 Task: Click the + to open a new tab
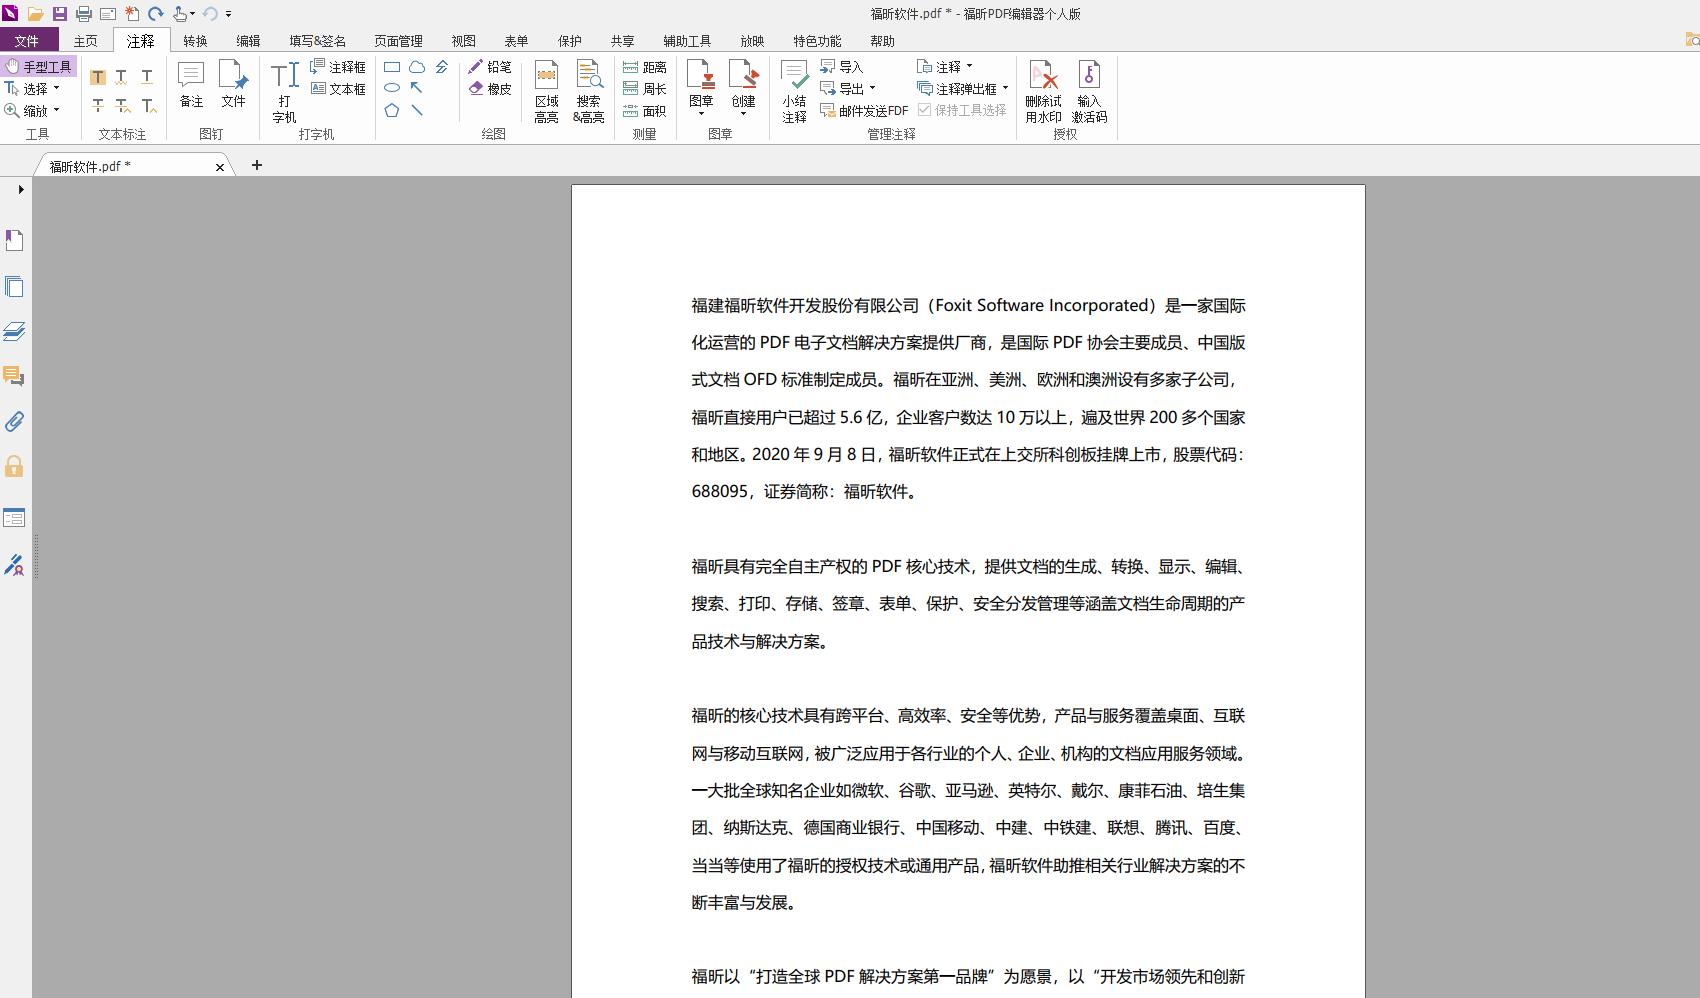click(256, 165)
